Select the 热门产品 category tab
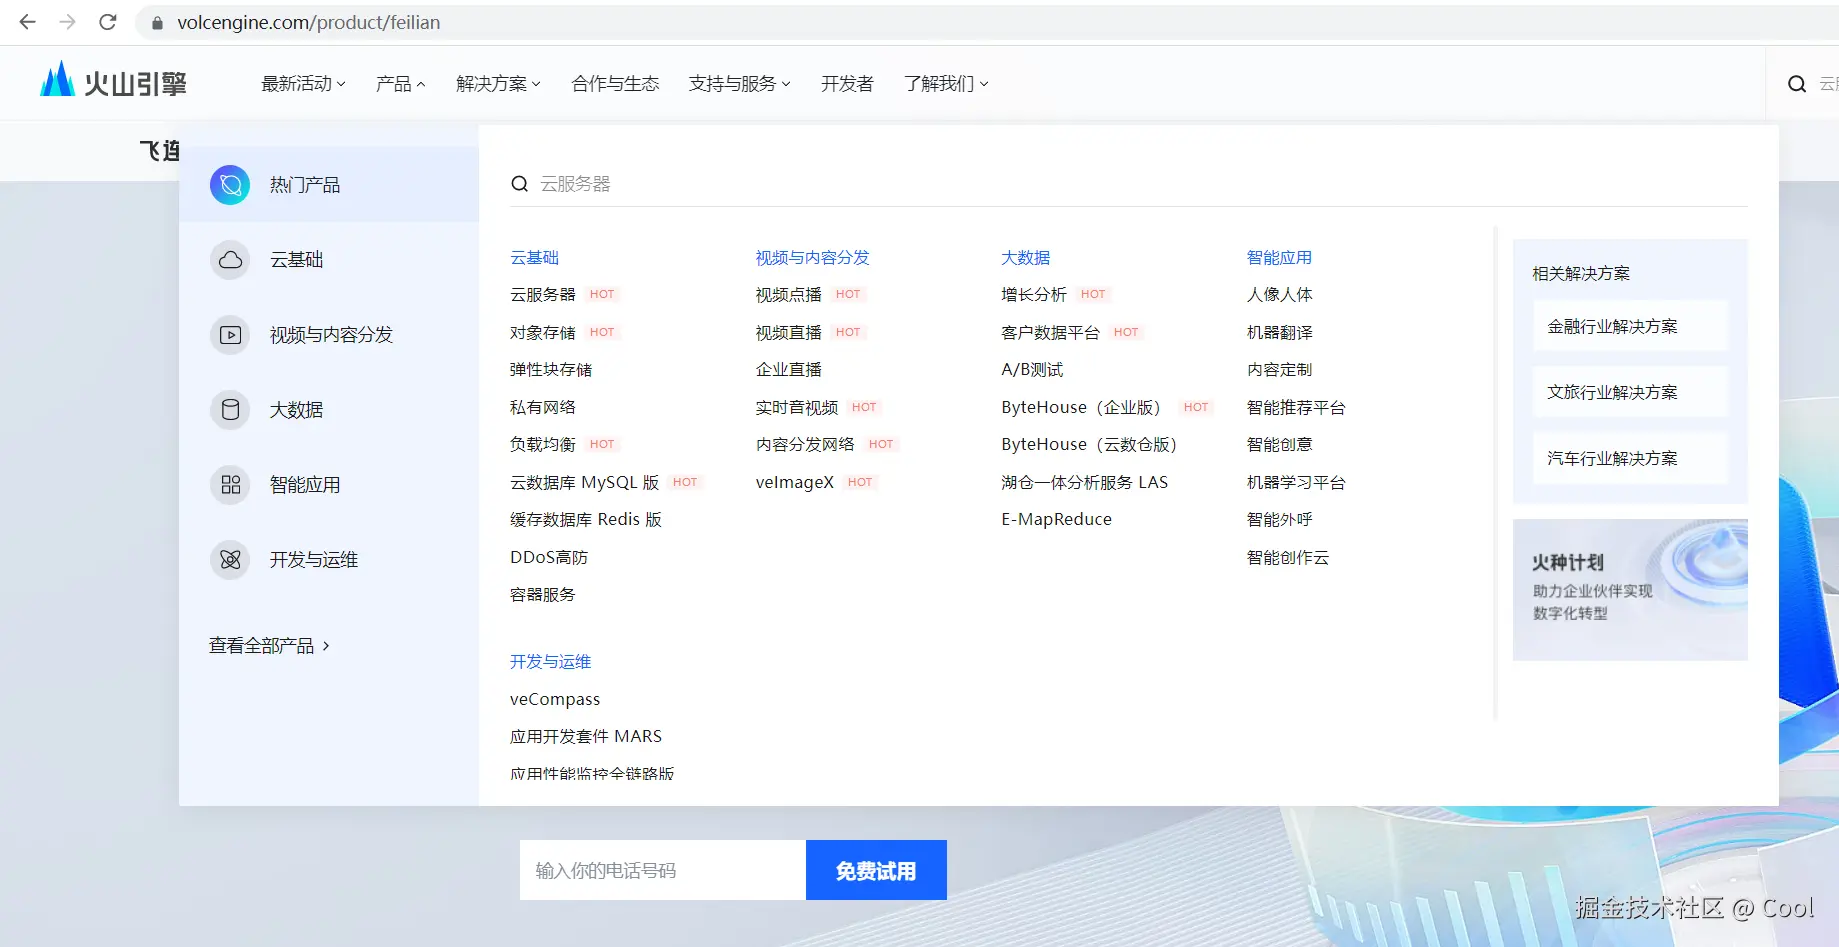The image size is (1839, 947). 329,185
